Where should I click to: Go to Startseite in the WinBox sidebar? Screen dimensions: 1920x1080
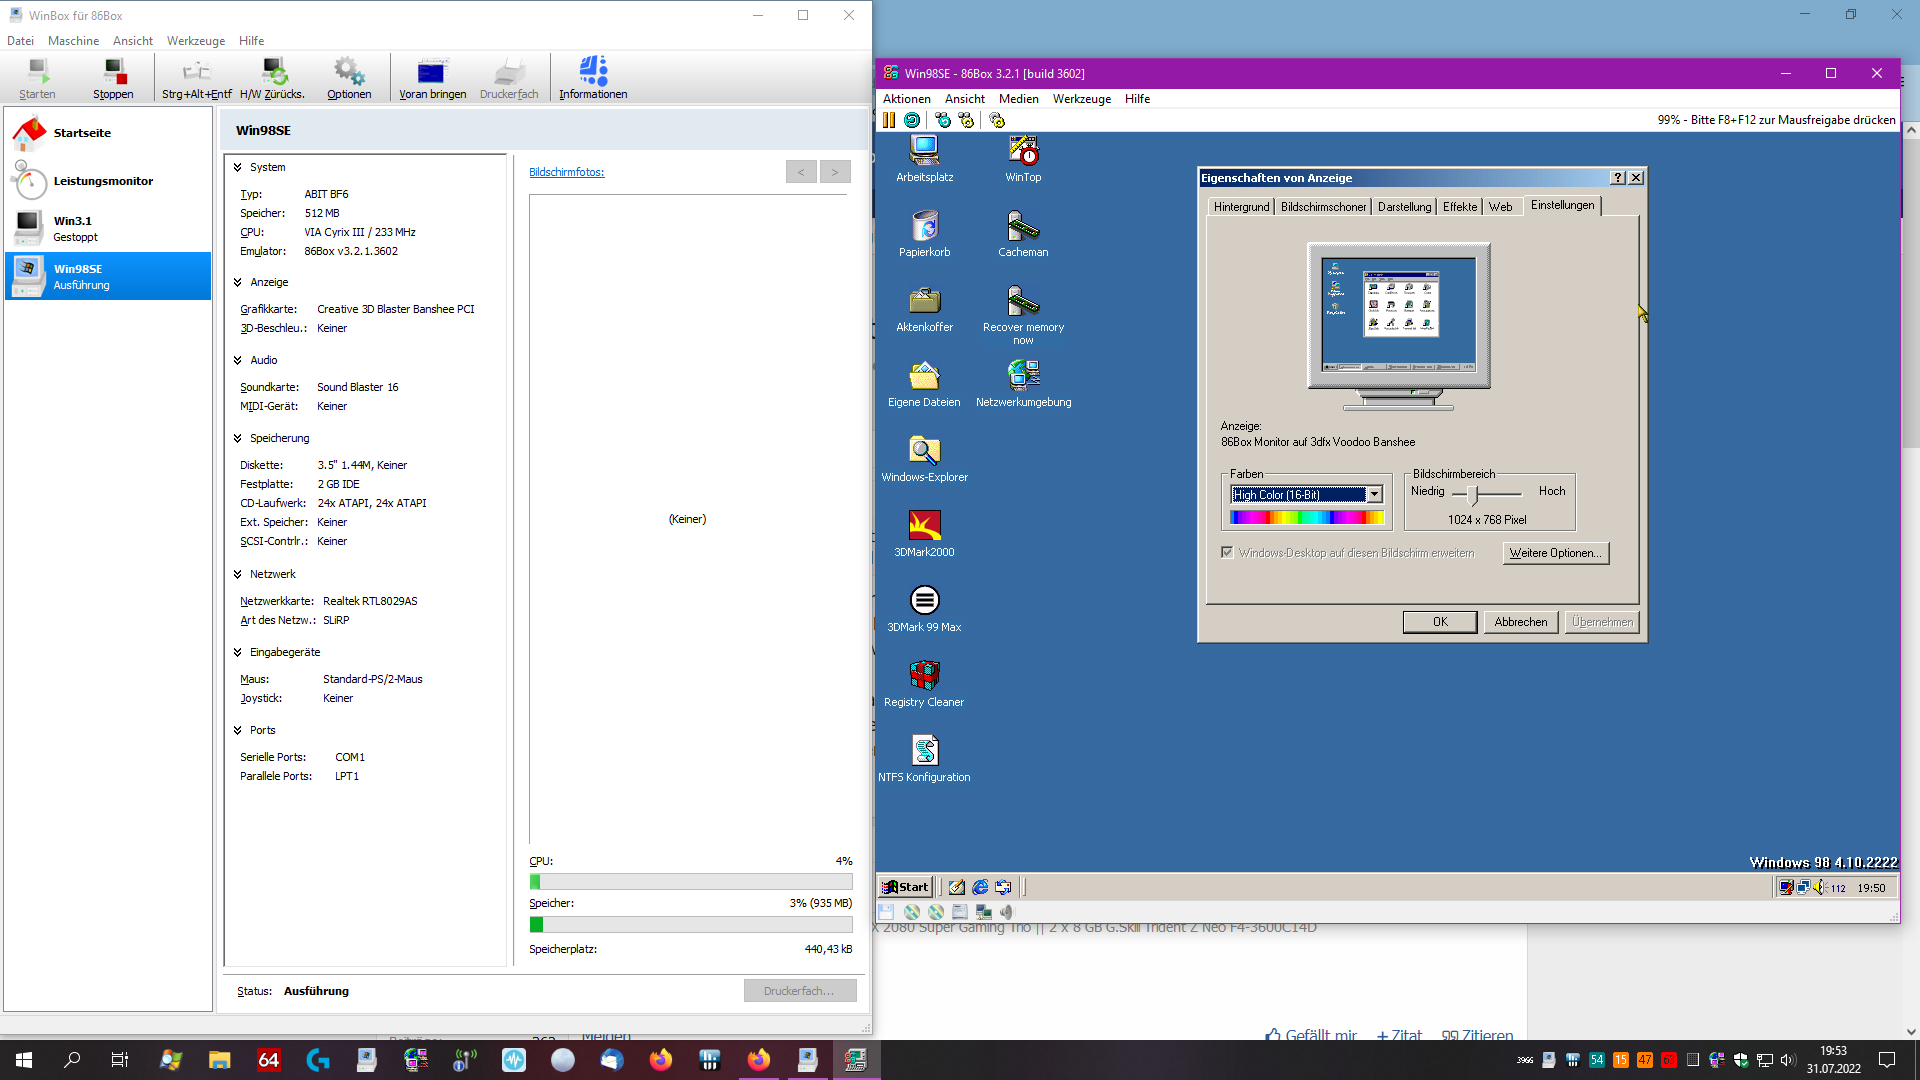(108, 133)
